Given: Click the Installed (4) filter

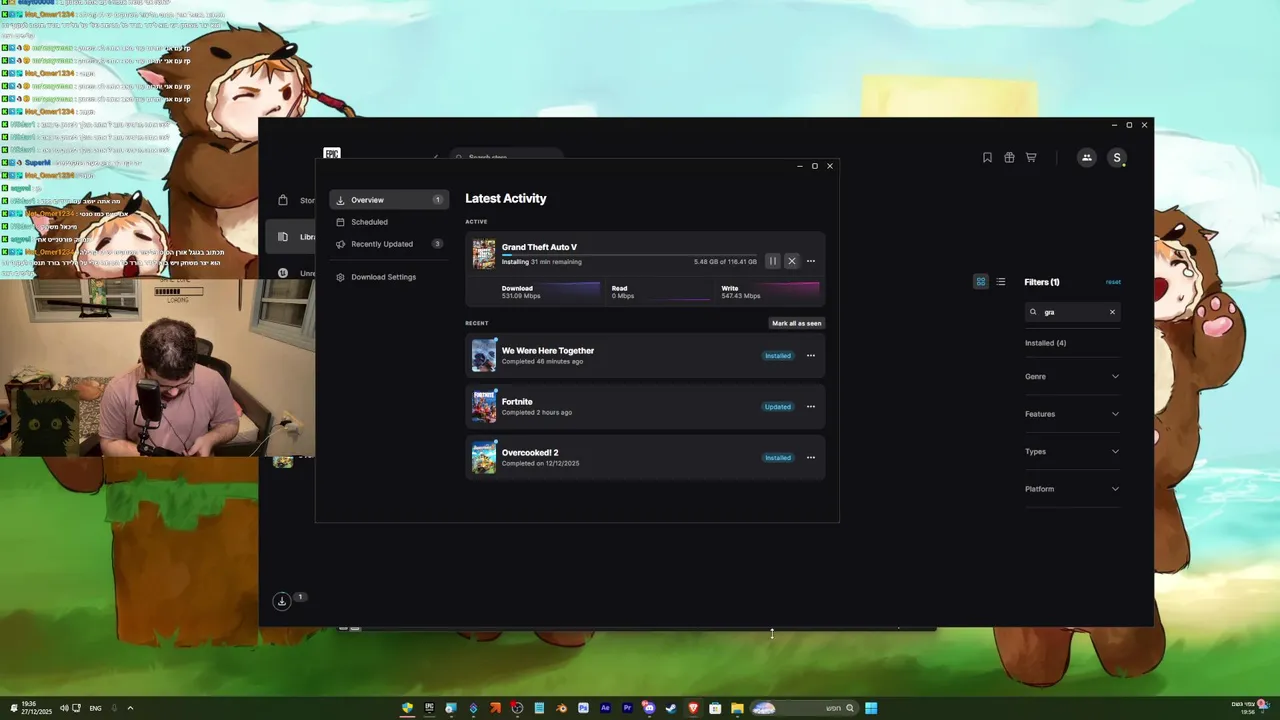Looking at the screenshot, I should [x=1045, y=343].
